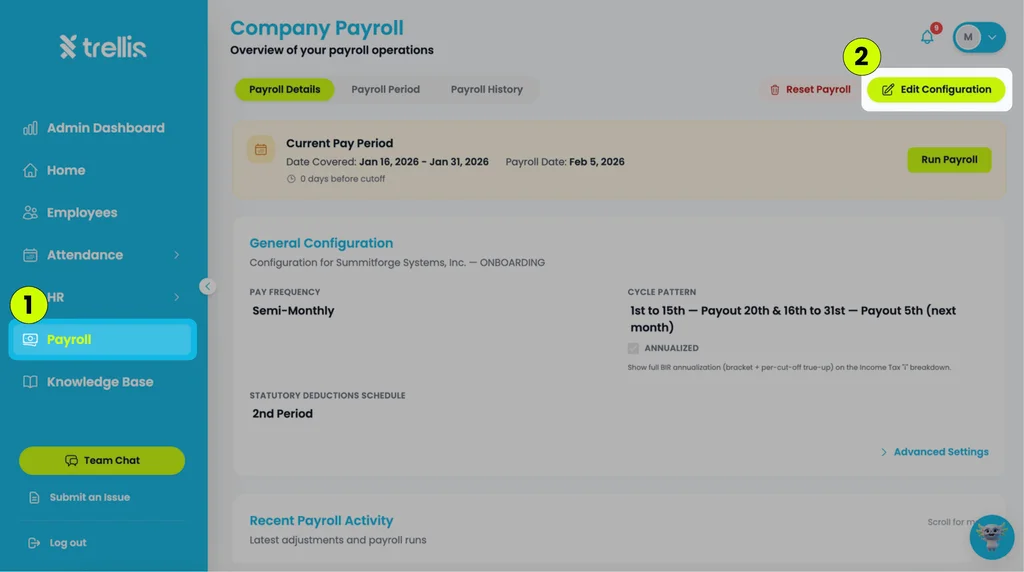Click the Payroll money icon
Screen dimensions: 1024x572
click(x=30, y=340)
